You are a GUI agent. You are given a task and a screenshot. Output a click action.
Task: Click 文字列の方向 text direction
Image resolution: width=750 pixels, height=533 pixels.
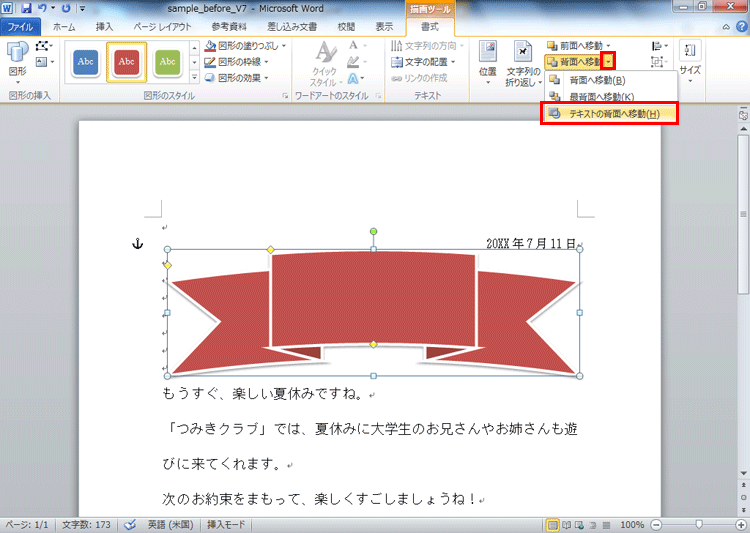pos(427,46)
